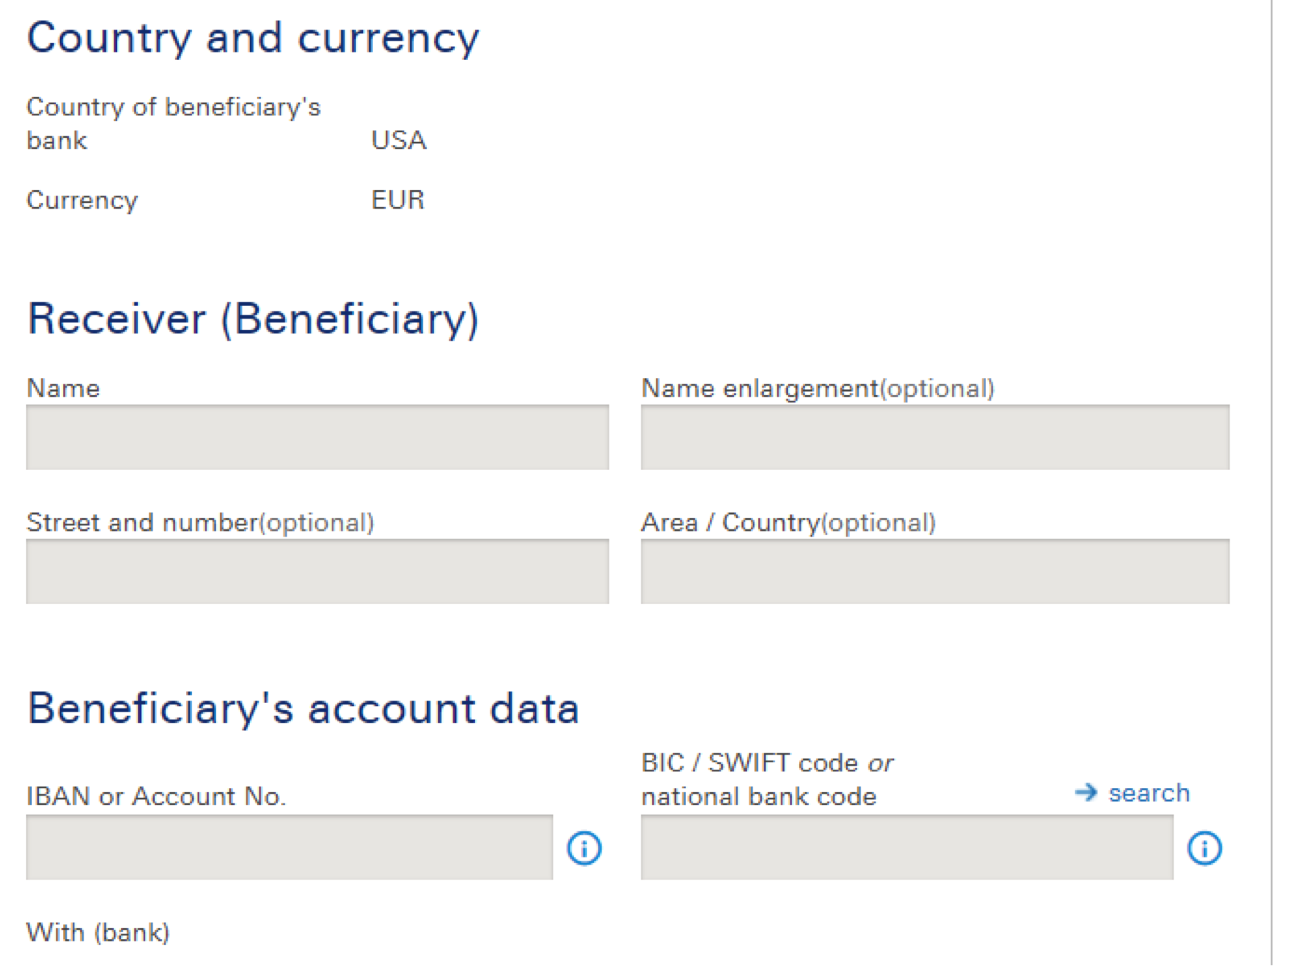1301x966 pixels.
Task: Click the EUR currency value
Action: click(398, 200)
